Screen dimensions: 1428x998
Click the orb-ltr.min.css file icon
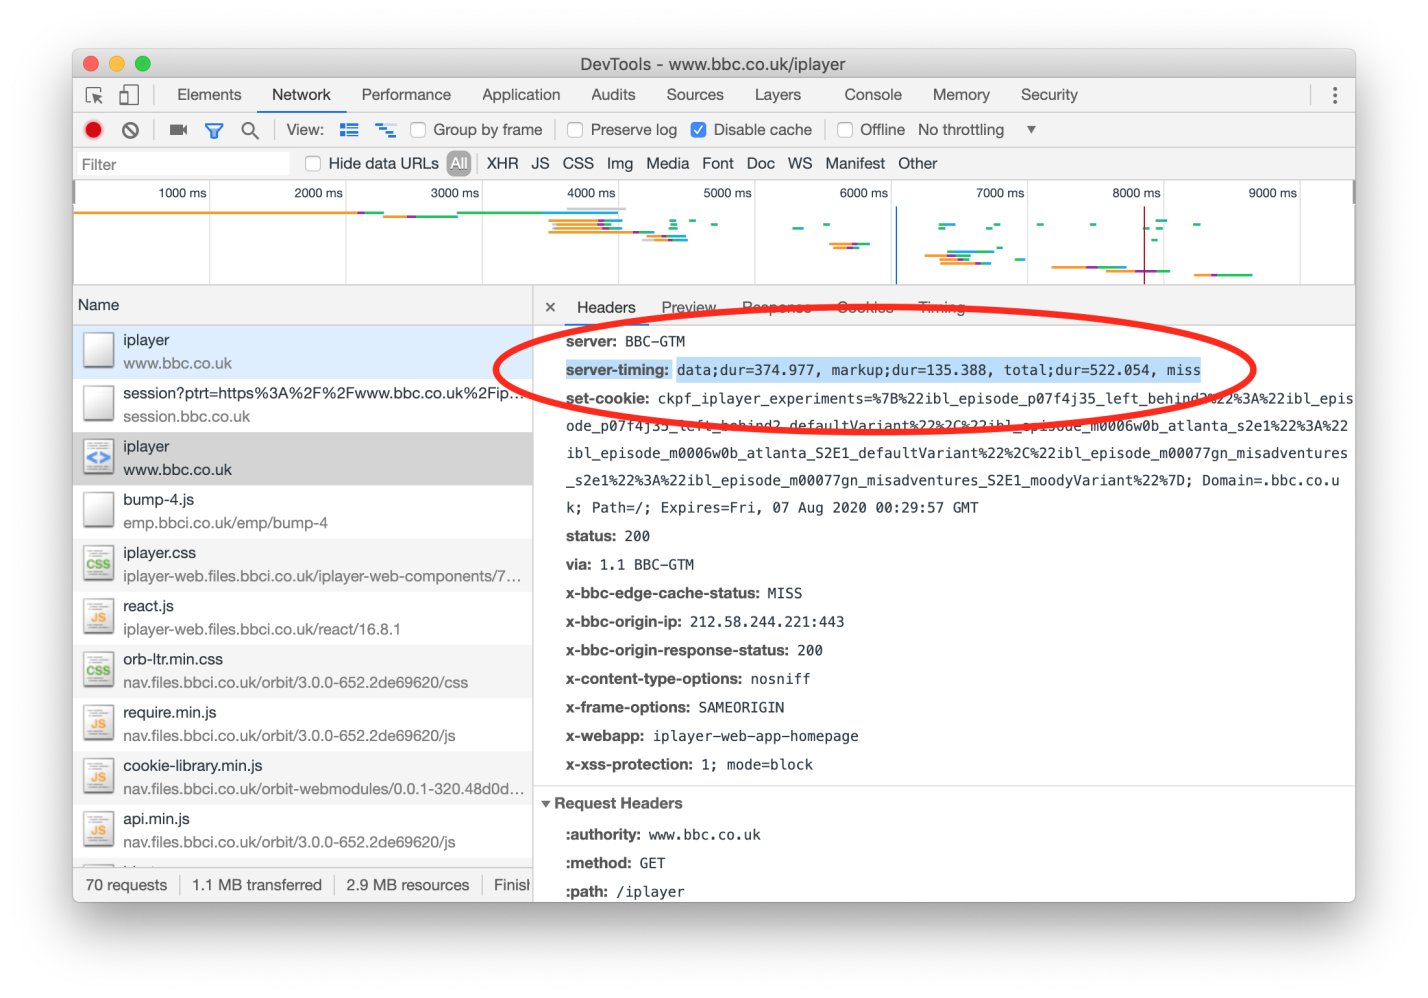pyautogui.click(x=98, y=670)
